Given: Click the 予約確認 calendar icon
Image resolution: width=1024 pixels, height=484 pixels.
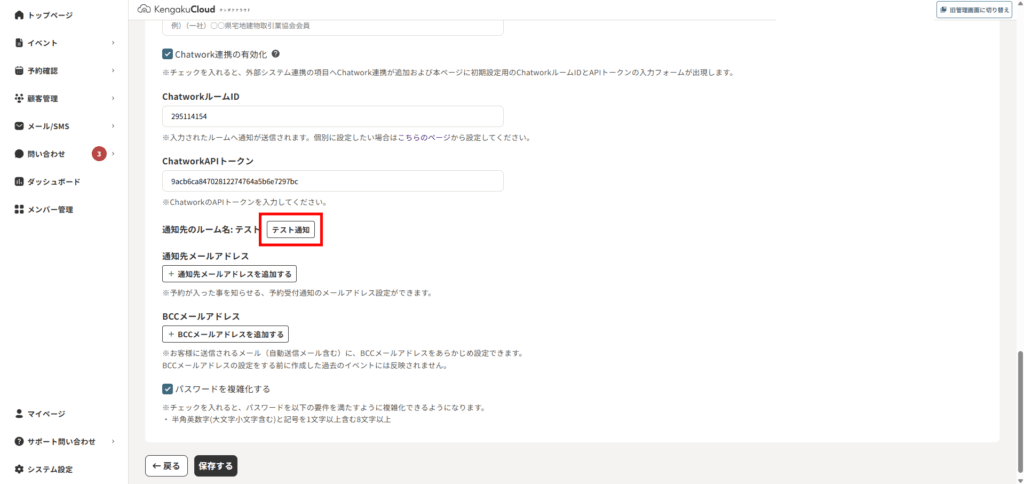Looking at the screenshot, I should [19, 71].
